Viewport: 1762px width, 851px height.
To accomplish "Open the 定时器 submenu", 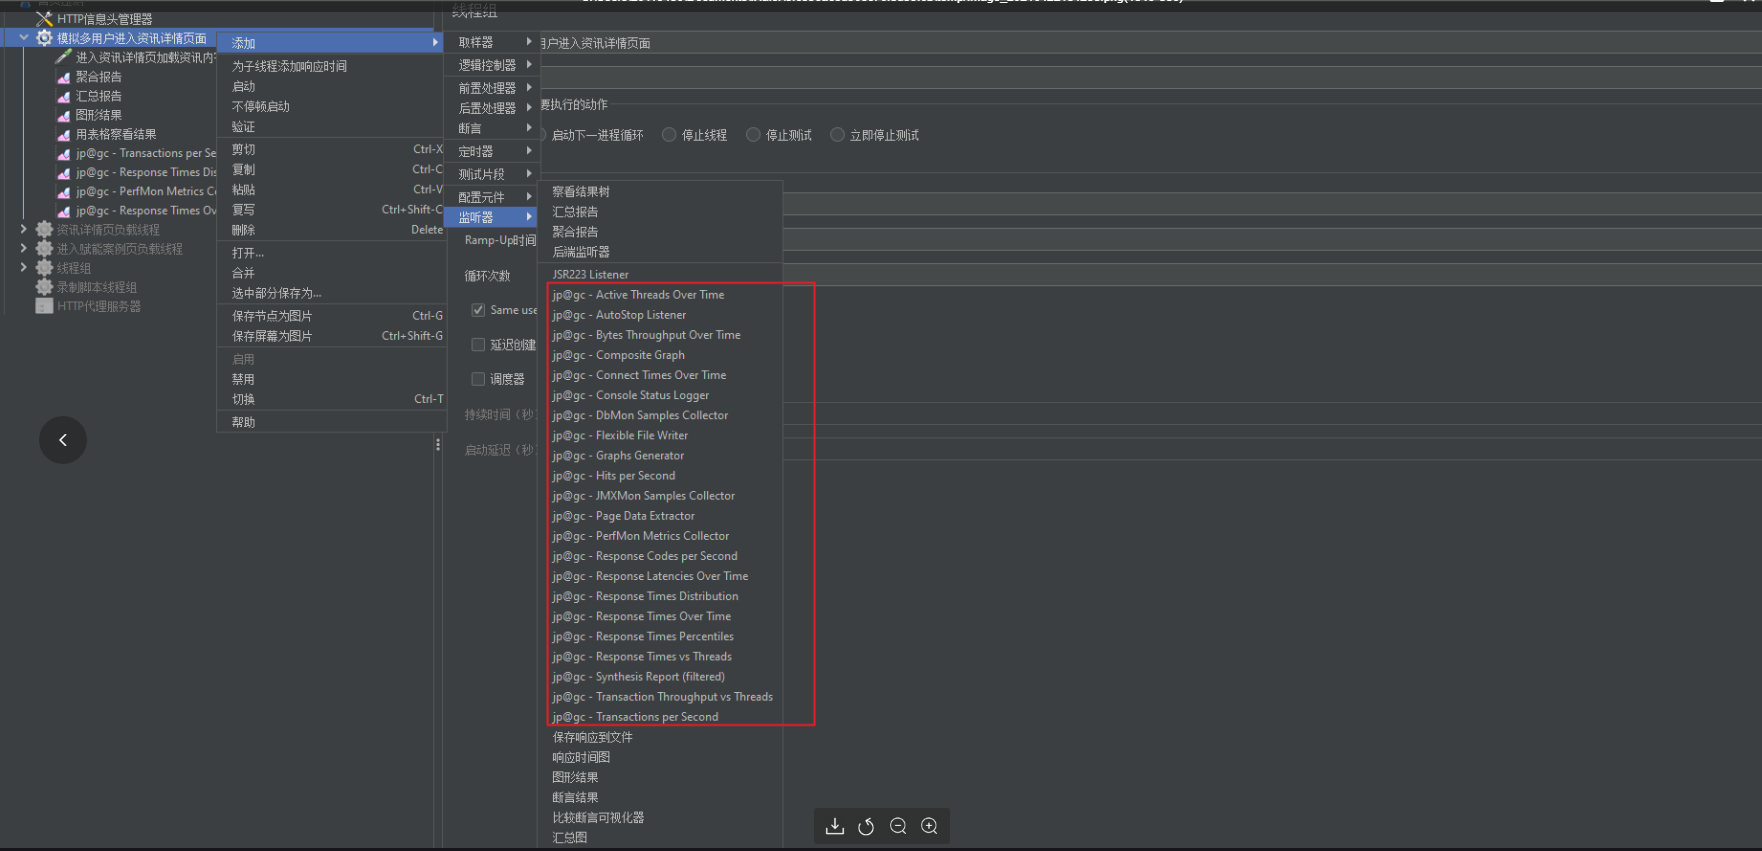I will tap(494, 151).
